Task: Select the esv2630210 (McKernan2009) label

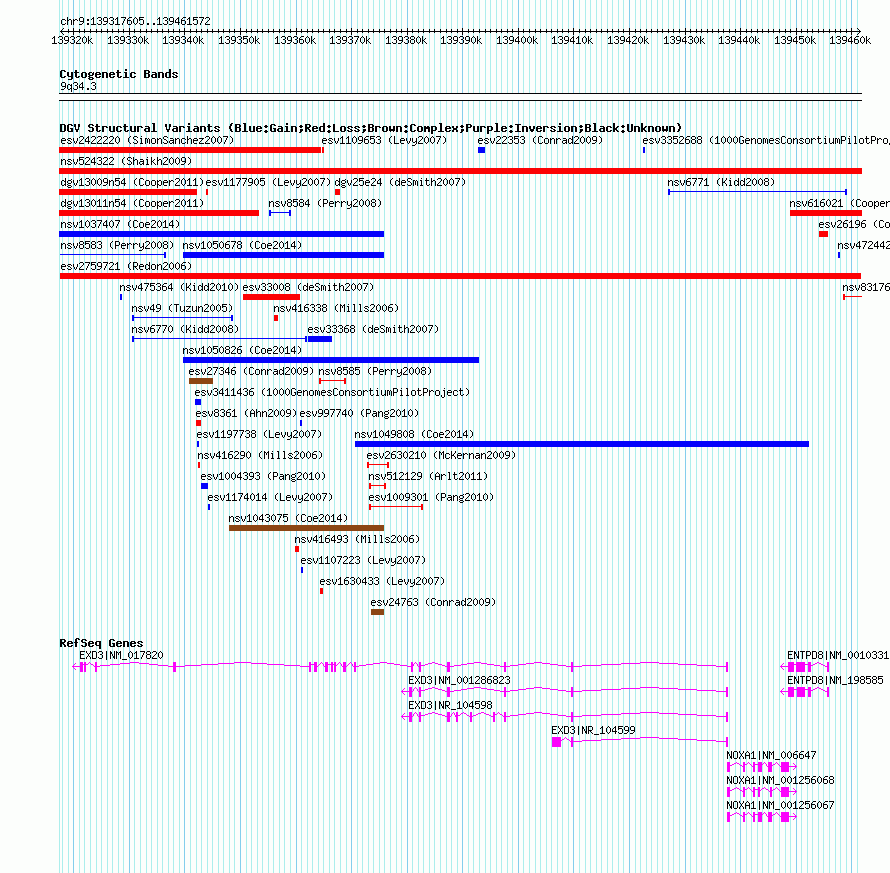Action: pos(441,455)
